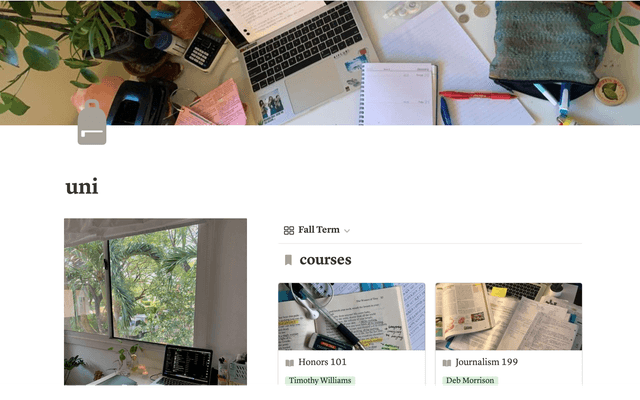Click the red pen in cover banner

[478, 96]
